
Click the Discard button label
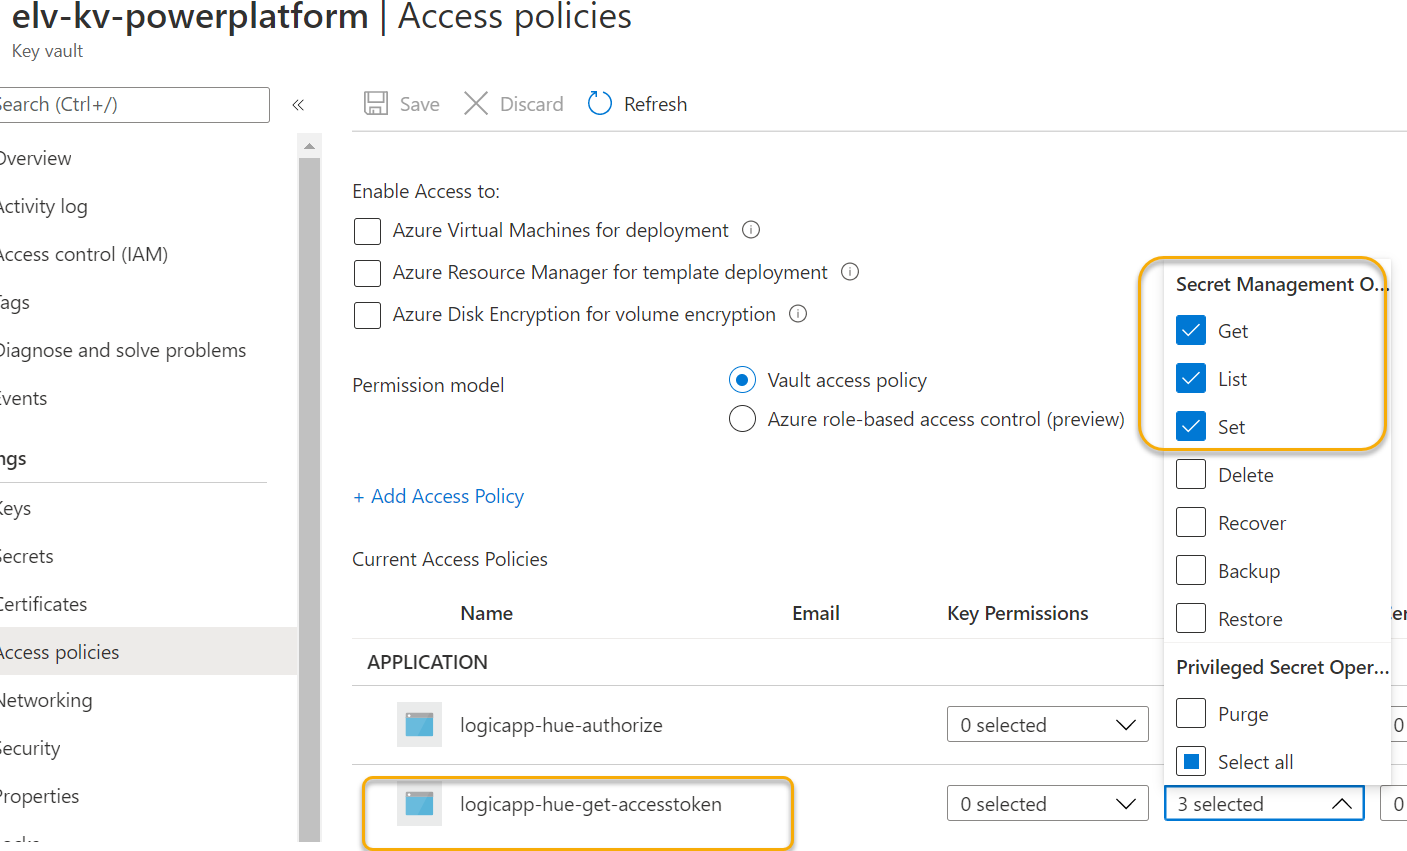(532, 104)
